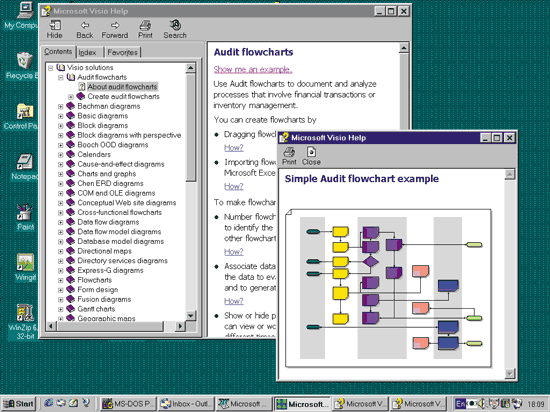Screen dimensions: 550x412
Task: Switch to the Favorites tab
Action: coord(122,53)
